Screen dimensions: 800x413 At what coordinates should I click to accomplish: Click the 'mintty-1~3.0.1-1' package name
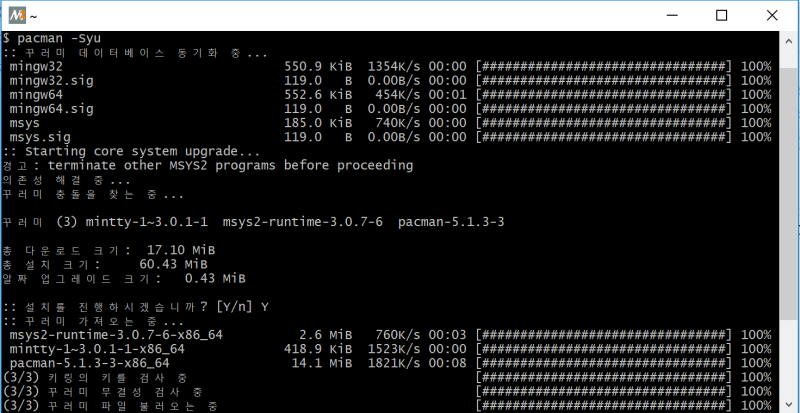(x=146, y=222)
